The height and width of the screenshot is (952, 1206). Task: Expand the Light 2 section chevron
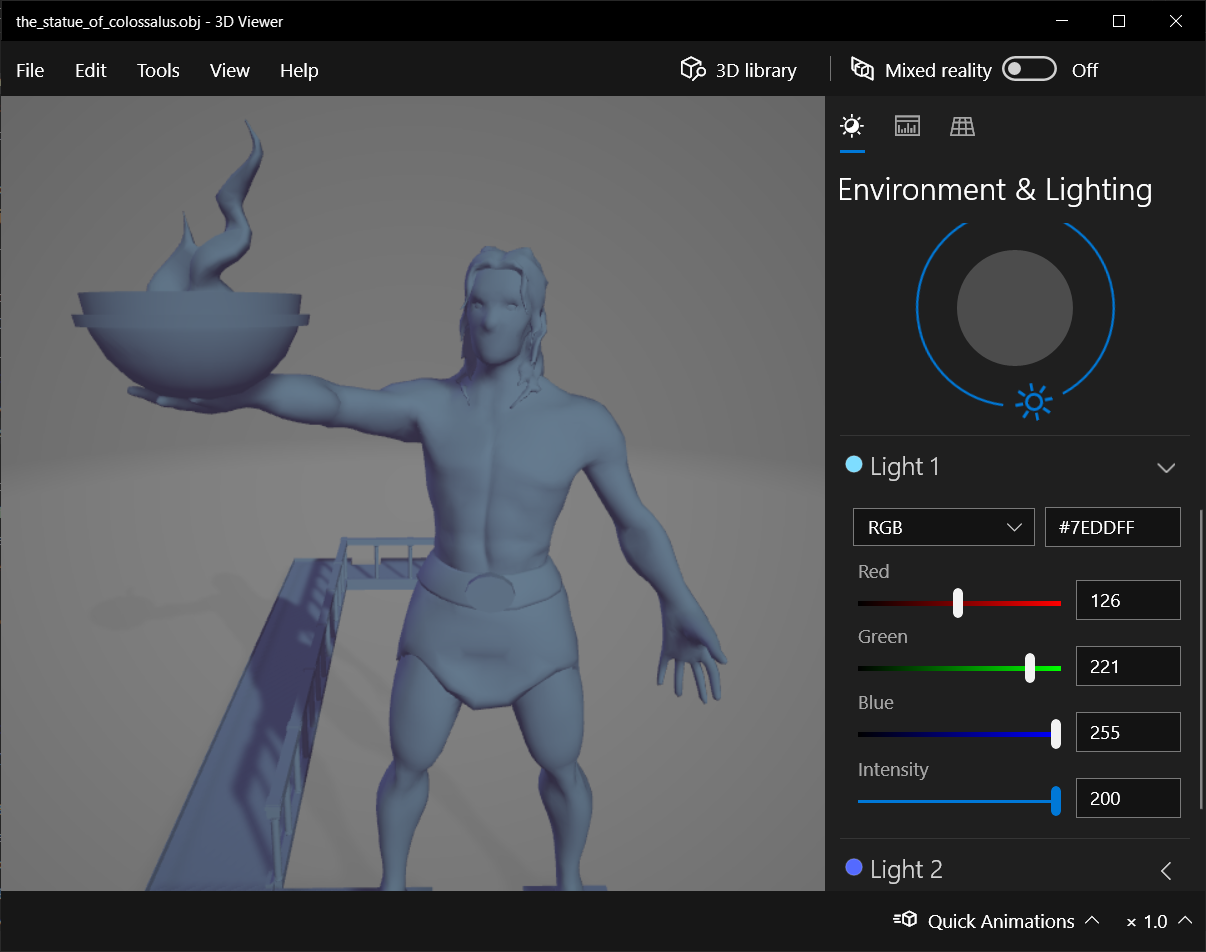[x=1165, y=870]
